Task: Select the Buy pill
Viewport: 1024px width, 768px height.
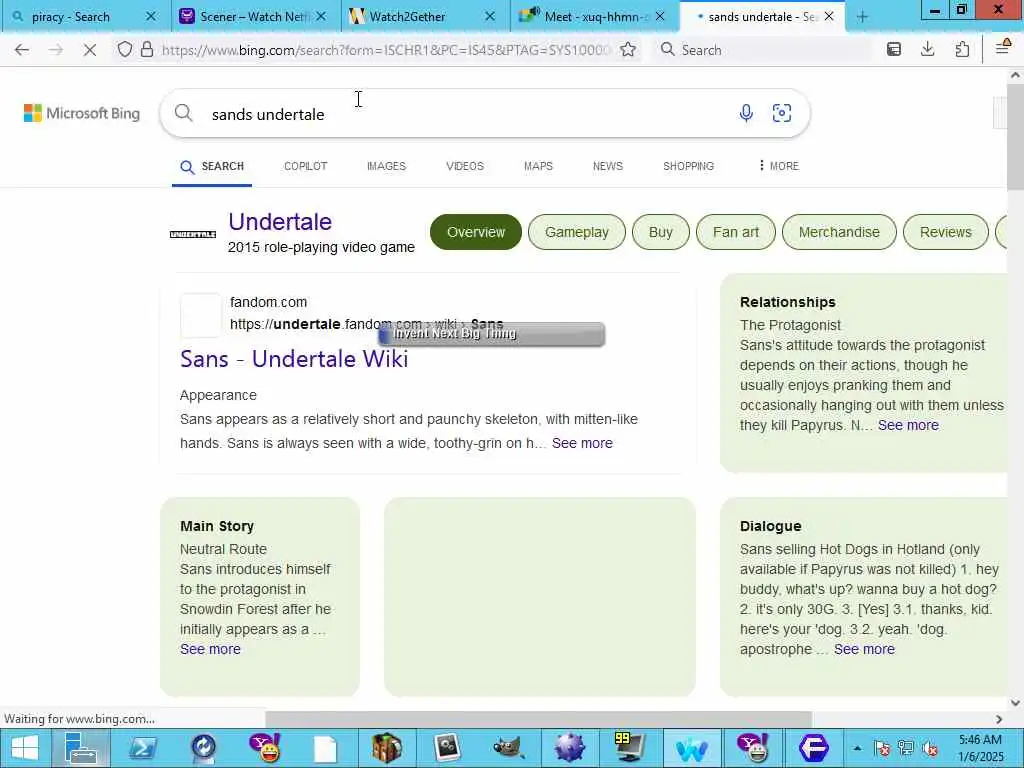Action: (661, 232)
